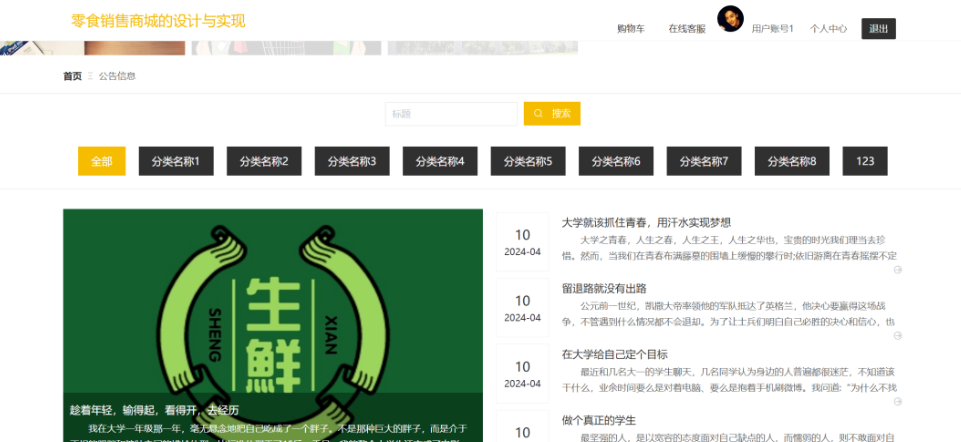Open arrow icon for 留退路就没有出路 article
Viewport: 961px width, 442px height.
coord(898,335)
